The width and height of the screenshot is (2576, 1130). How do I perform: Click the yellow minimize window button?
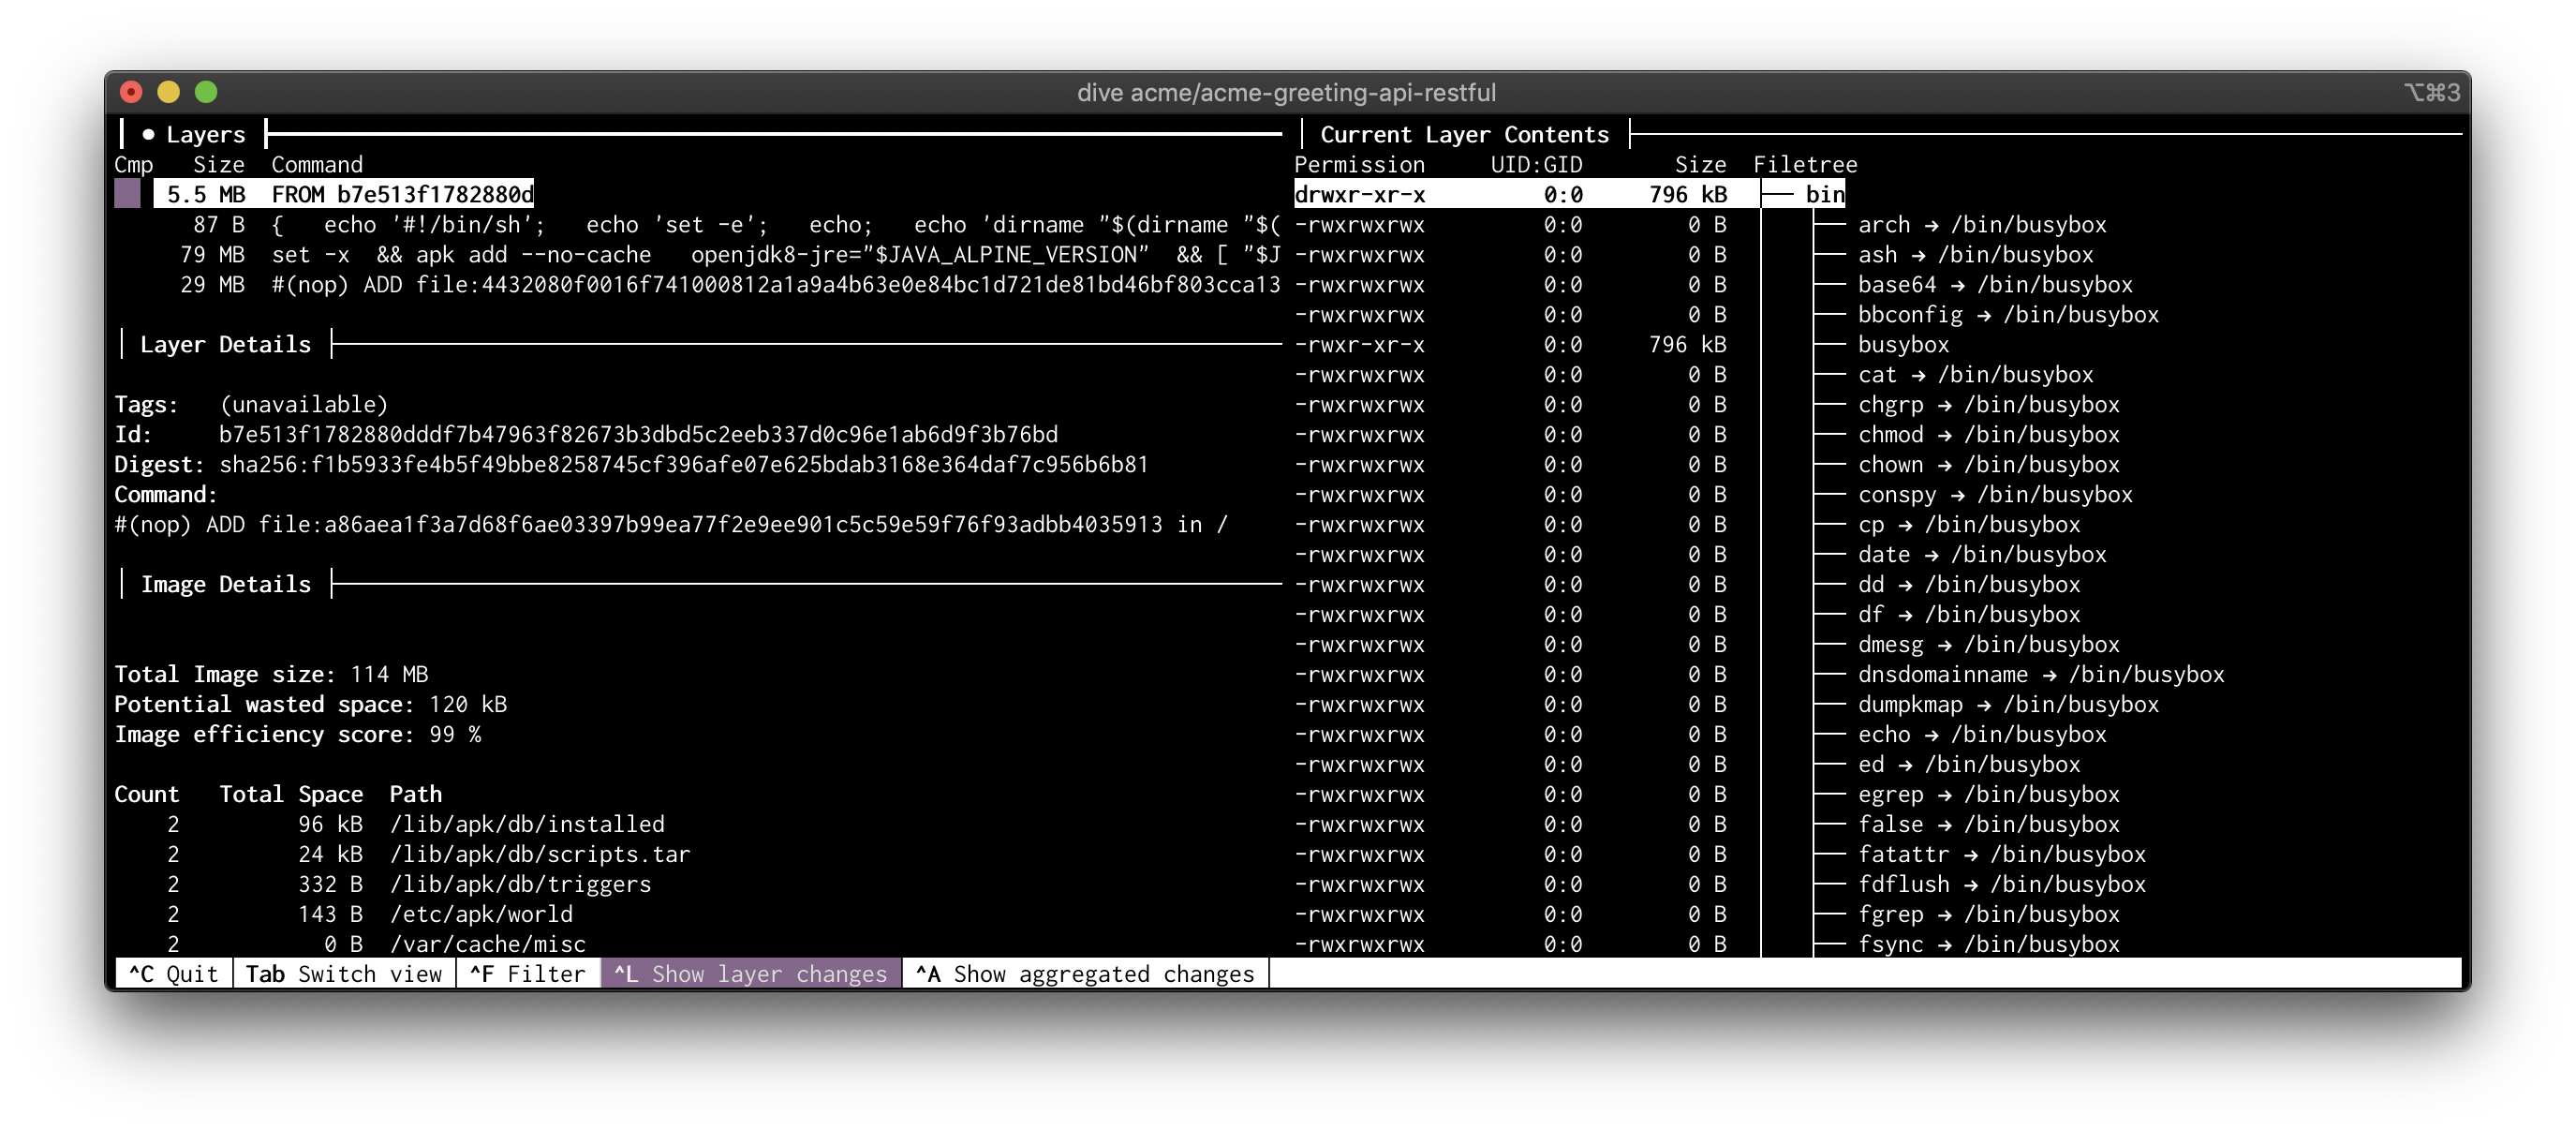pyautogui.click(x=168, y=92)
